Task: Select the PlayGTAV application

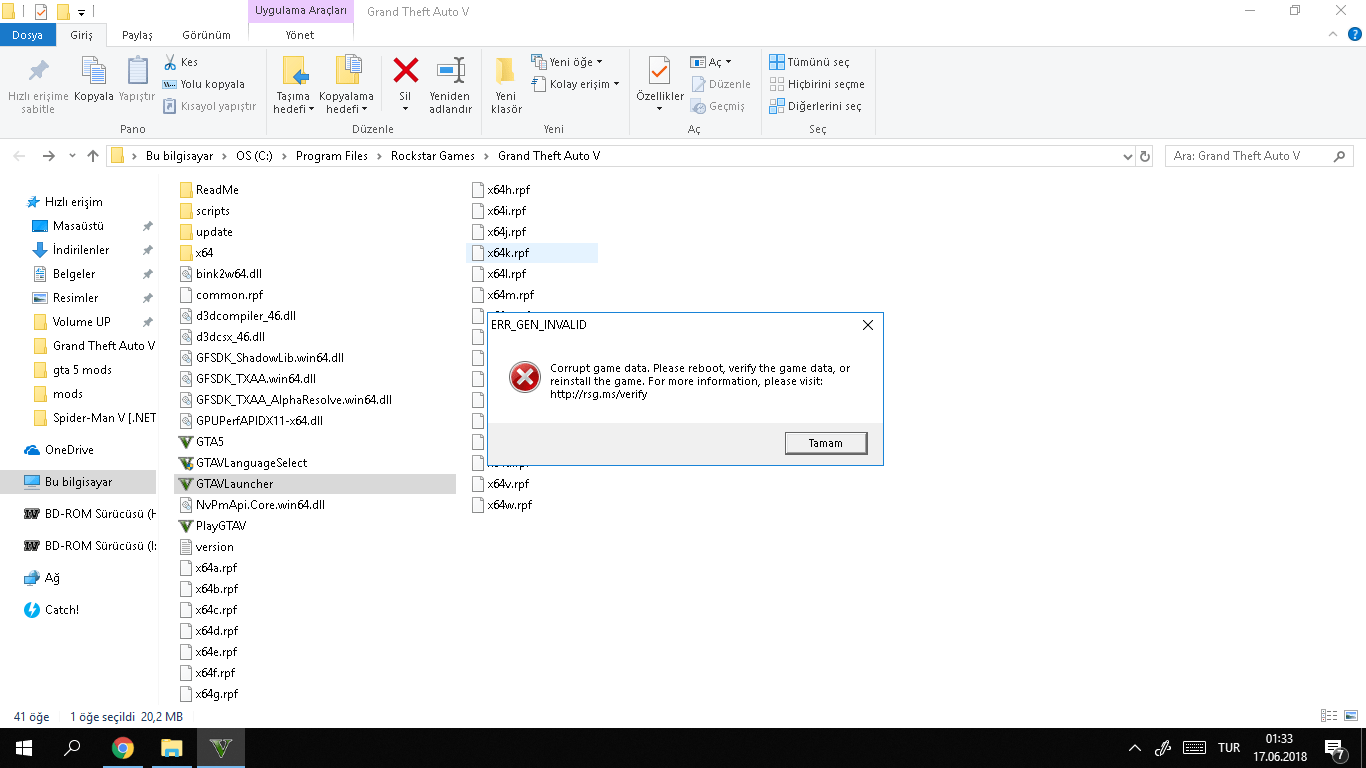Action: [x=221, y=526]
